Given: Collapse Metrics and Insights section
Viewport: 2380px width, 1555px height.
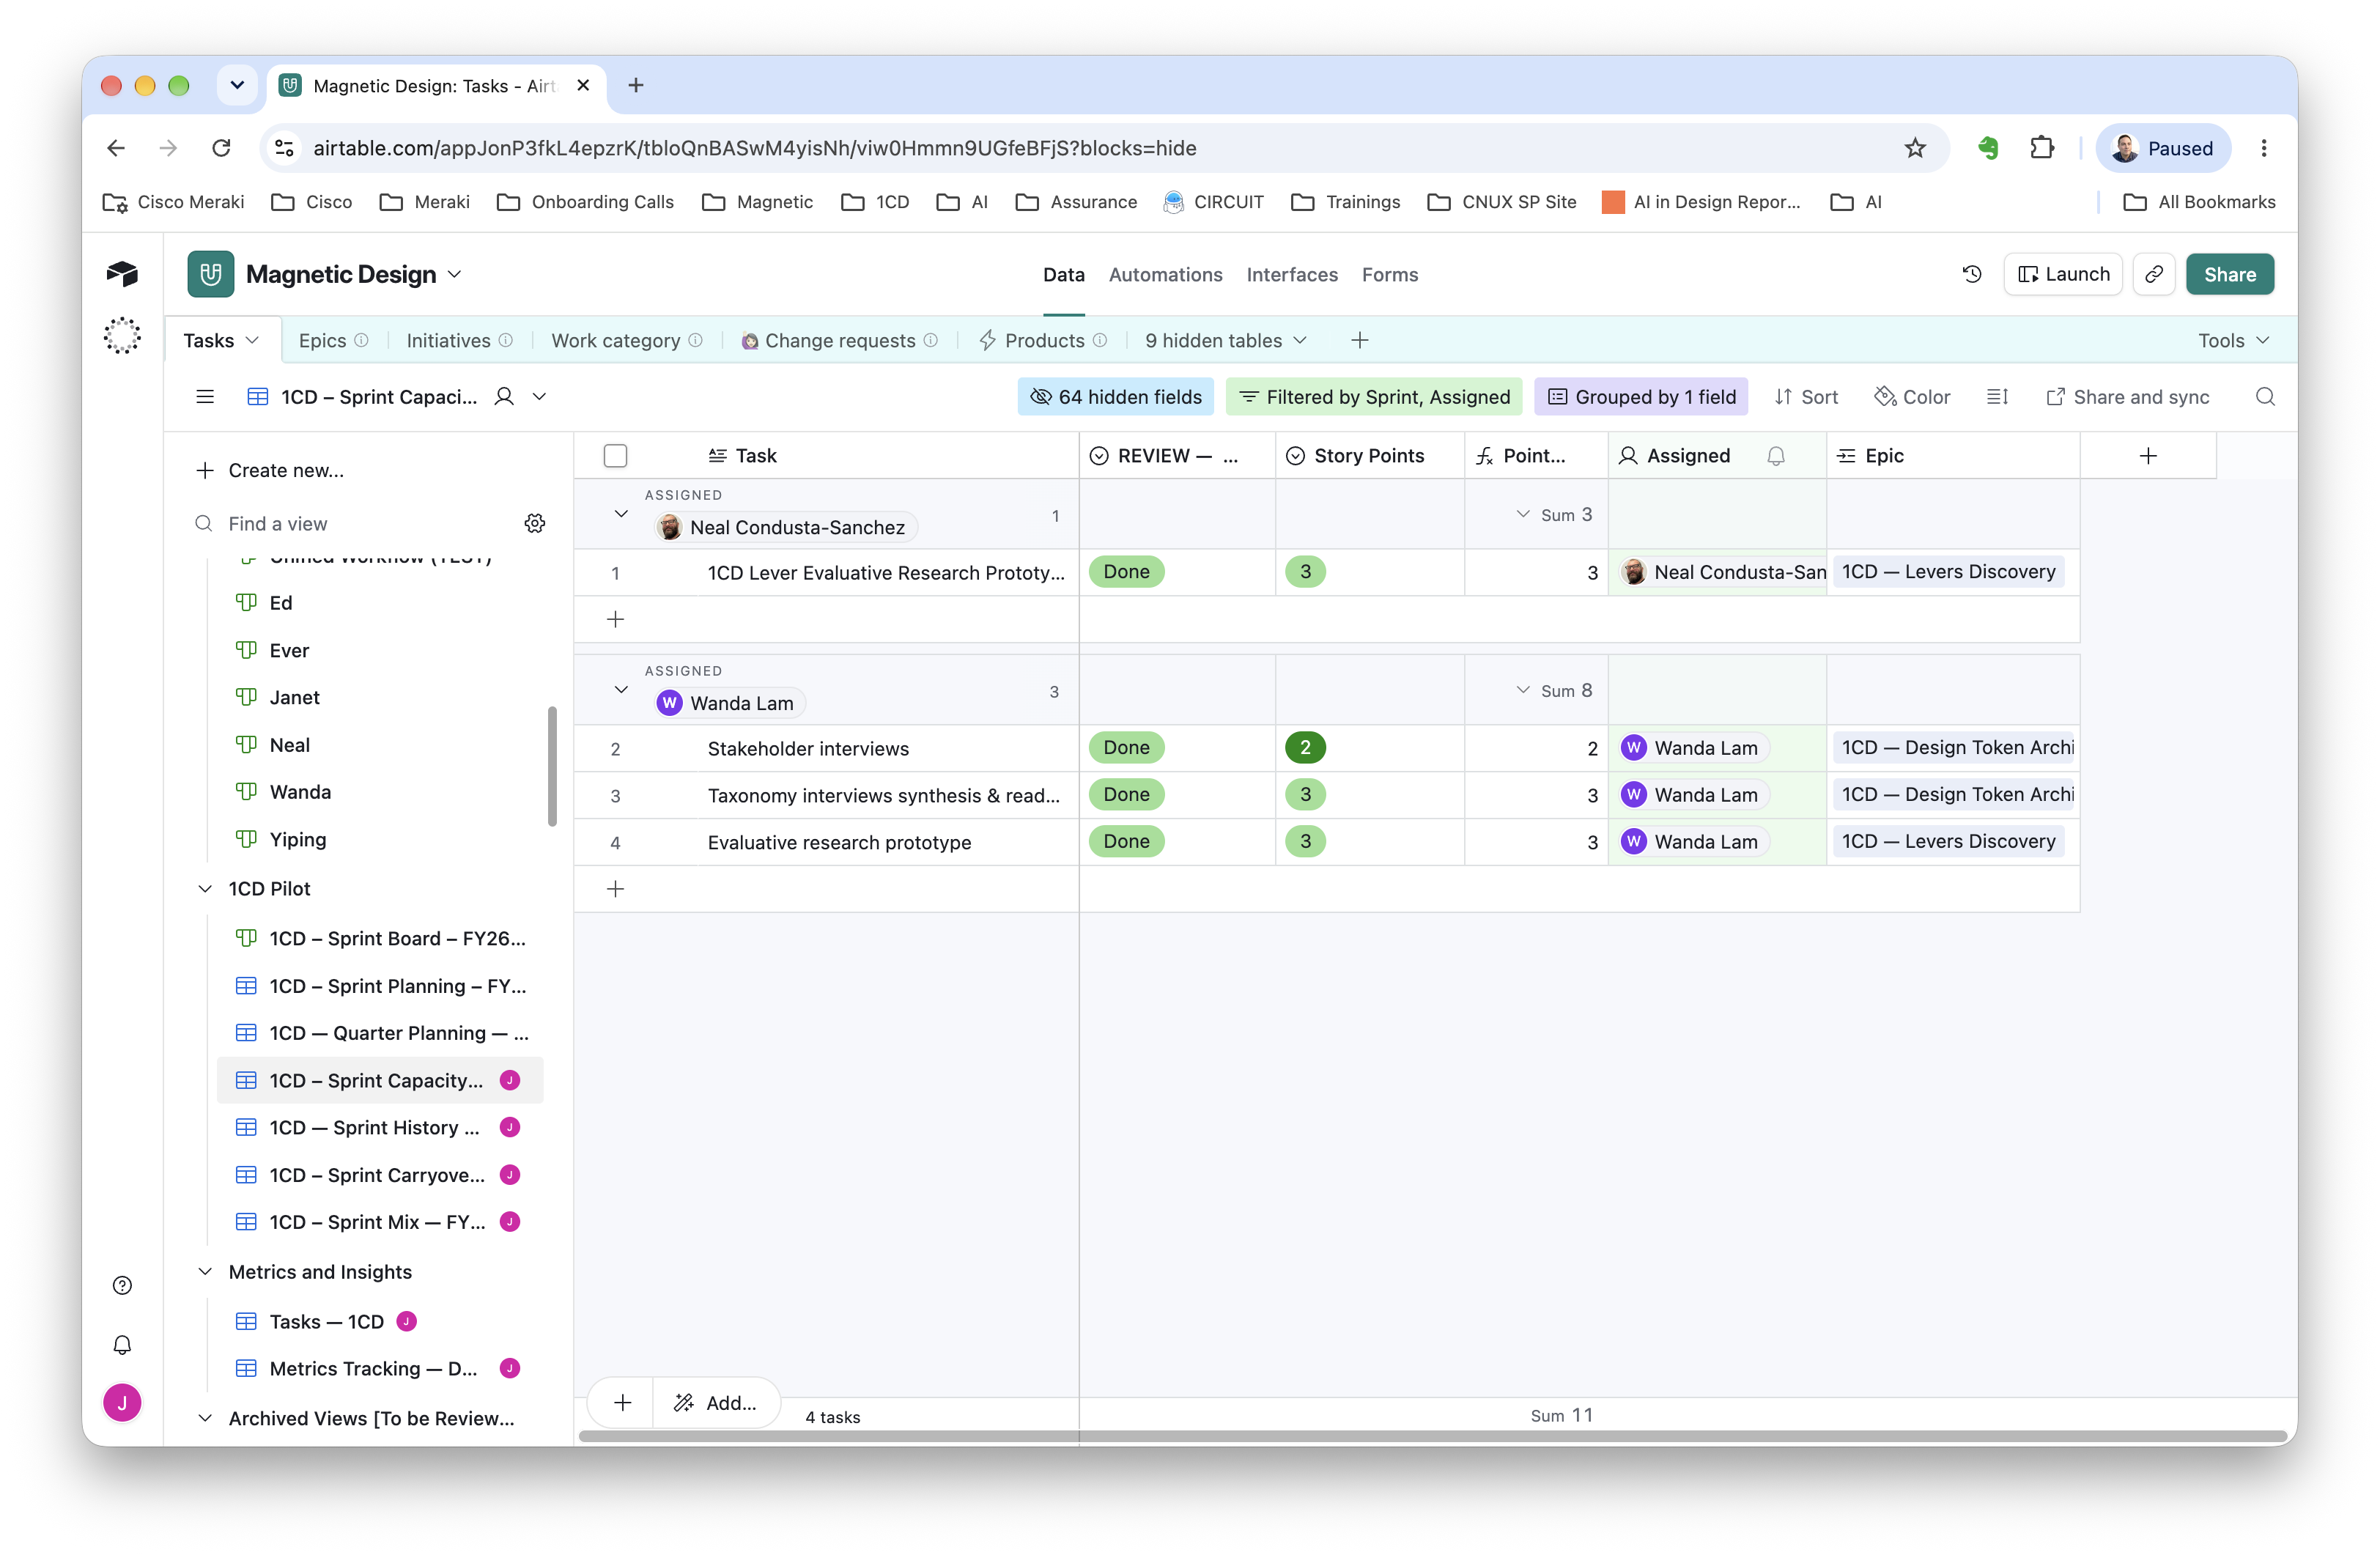Looking at the screenshot, I should tap(205, 1272).
